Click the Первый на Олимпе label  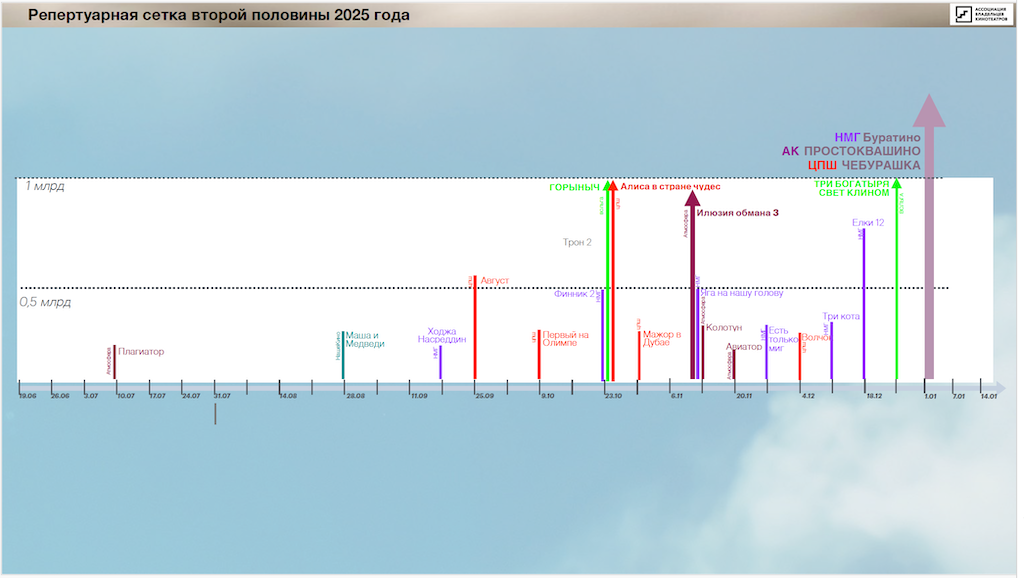[x=566, y=339]
